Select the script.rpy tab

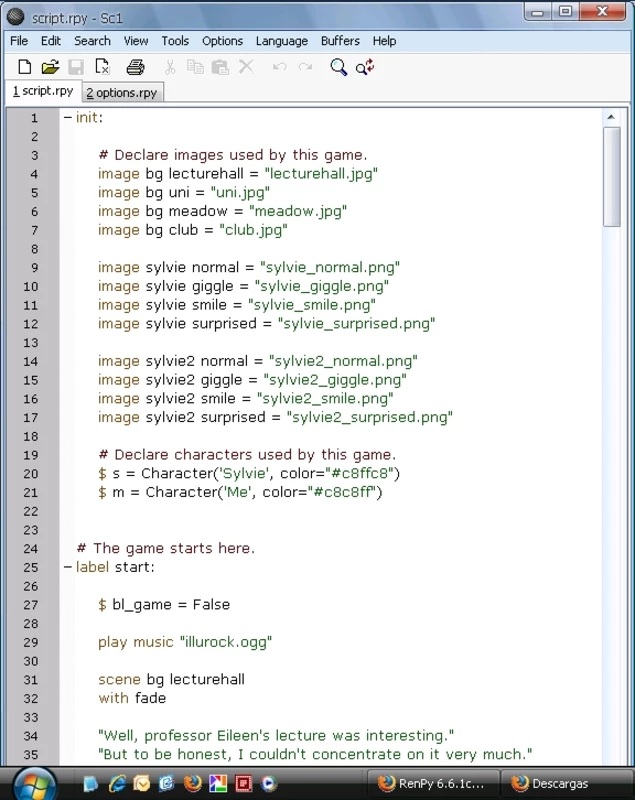42,91
